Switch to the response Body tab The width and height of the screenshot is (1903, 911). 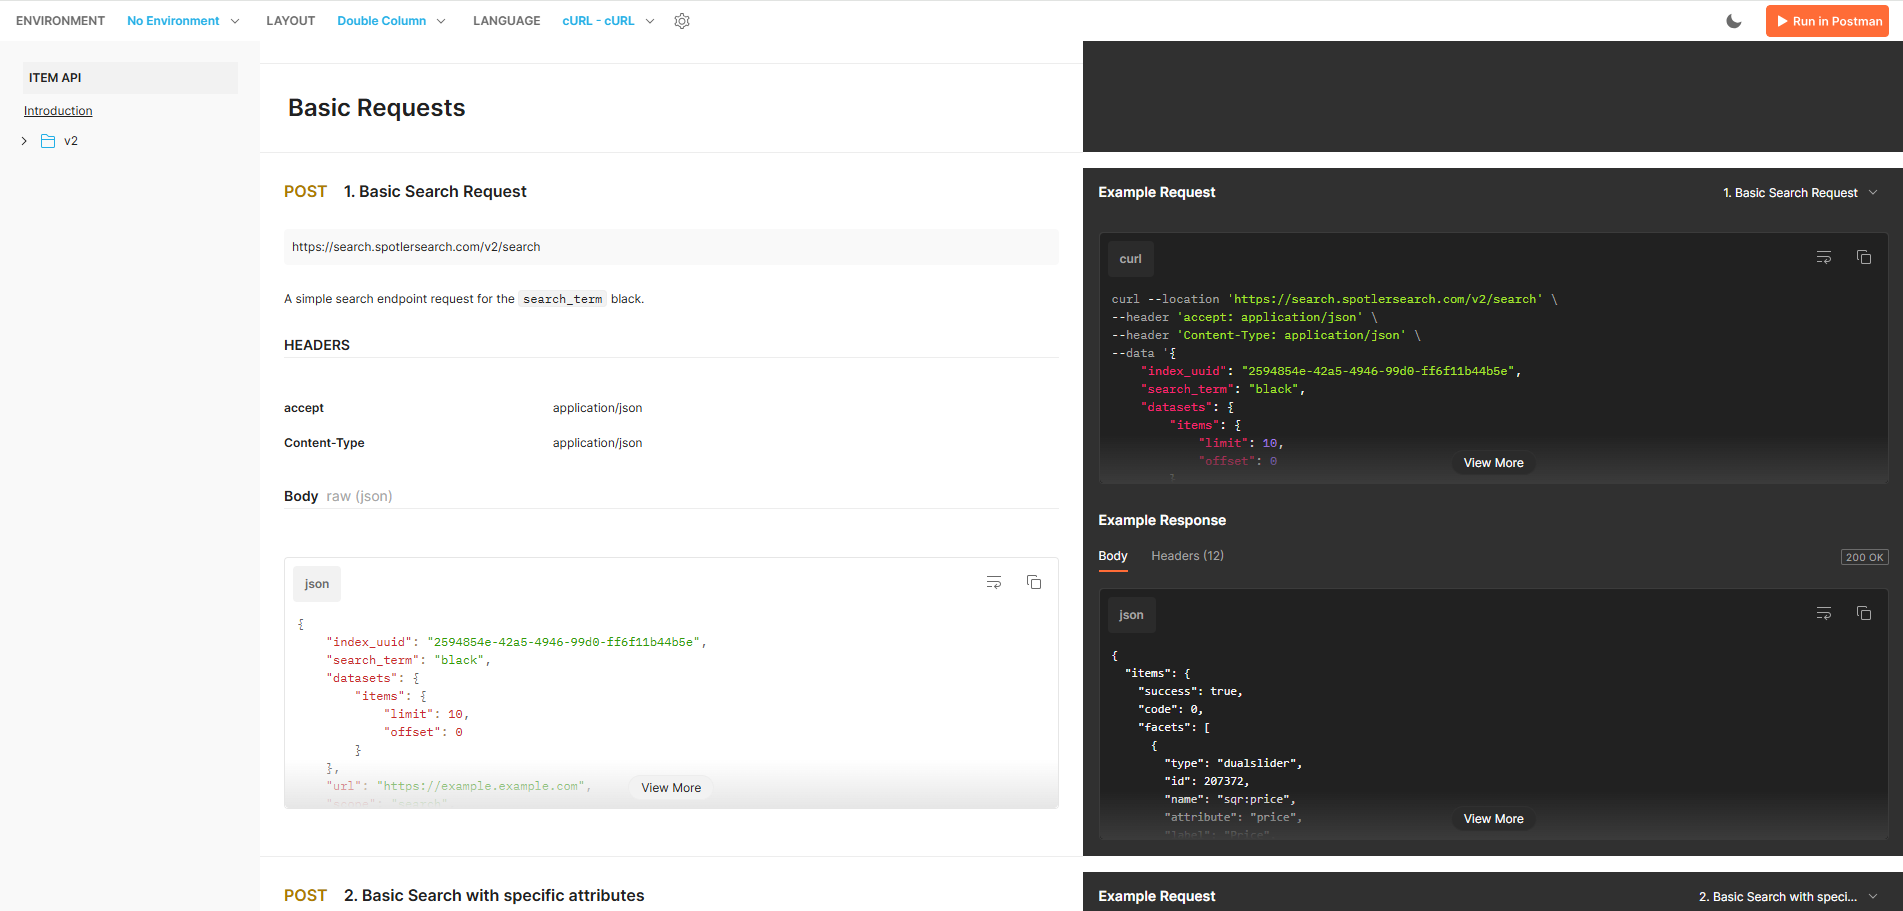[1113, 556]
